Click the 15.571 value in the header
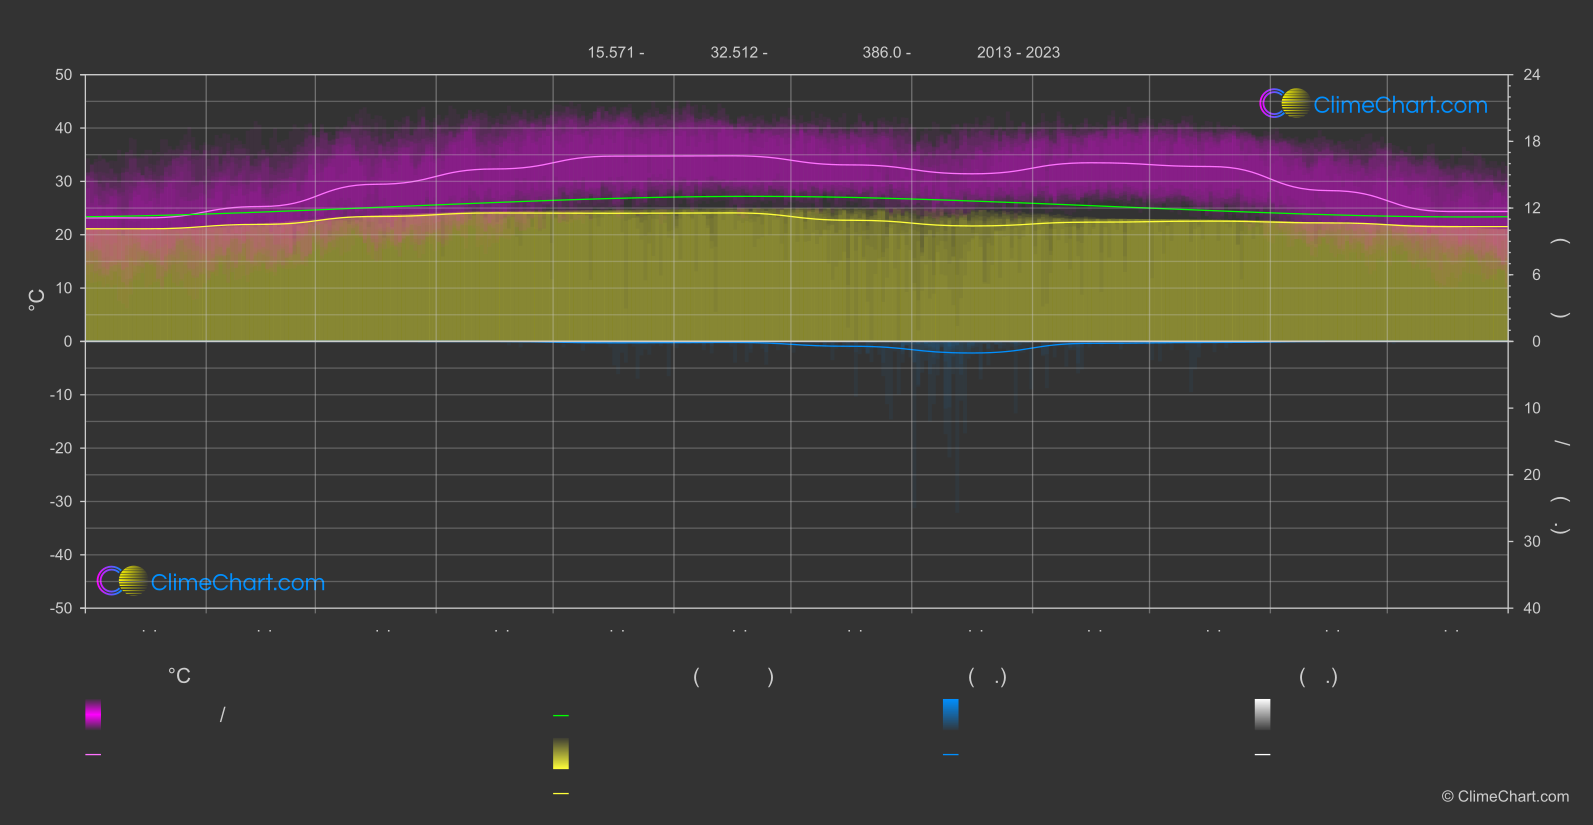This screenshot has width=1593, height=825. click(x=610, y=53)
